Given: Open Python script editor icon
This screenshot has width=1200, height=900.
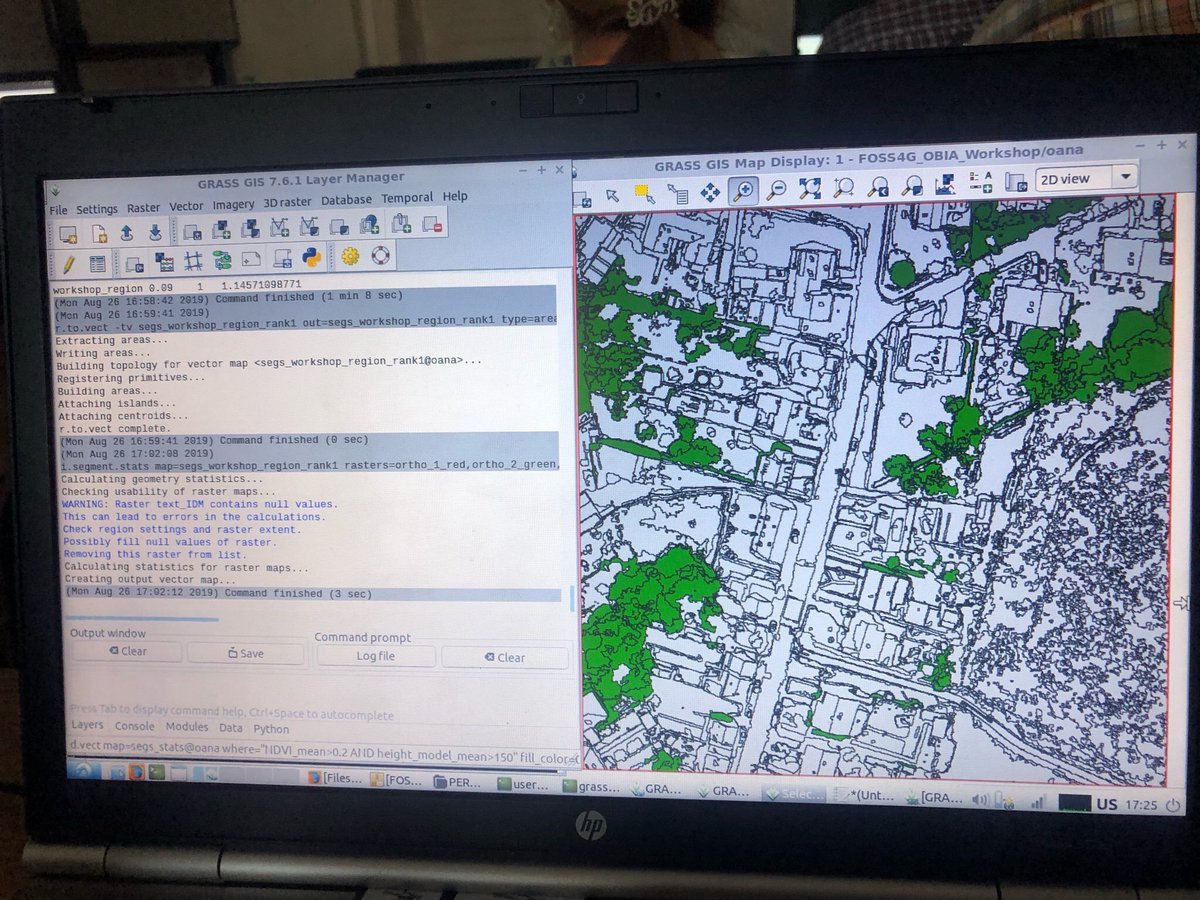Looking at the screenshot, I should [311, 258].
